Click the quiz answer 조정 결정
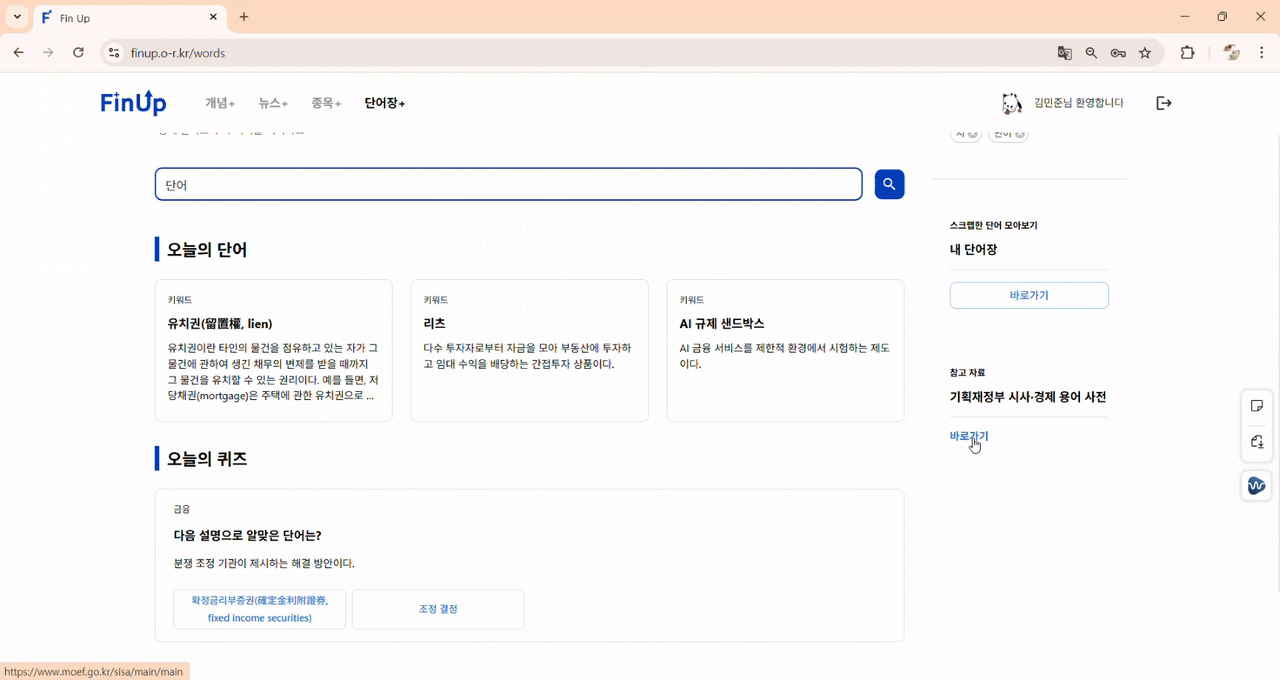Image resolution: width=1280 pixels, height=680 pixels. point(438,609)
